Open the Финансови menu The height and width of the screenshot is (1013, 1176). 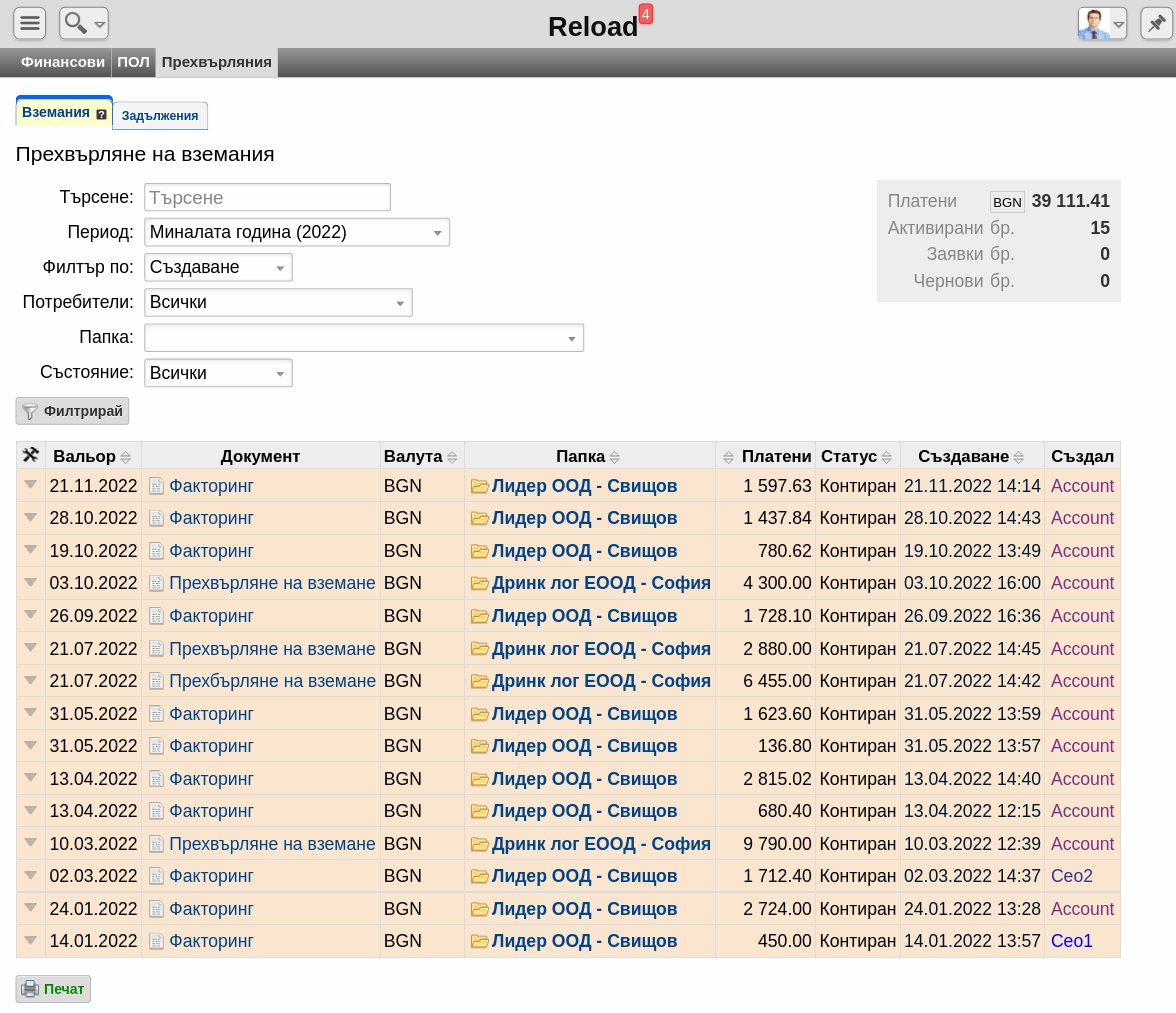coord(62,62)
